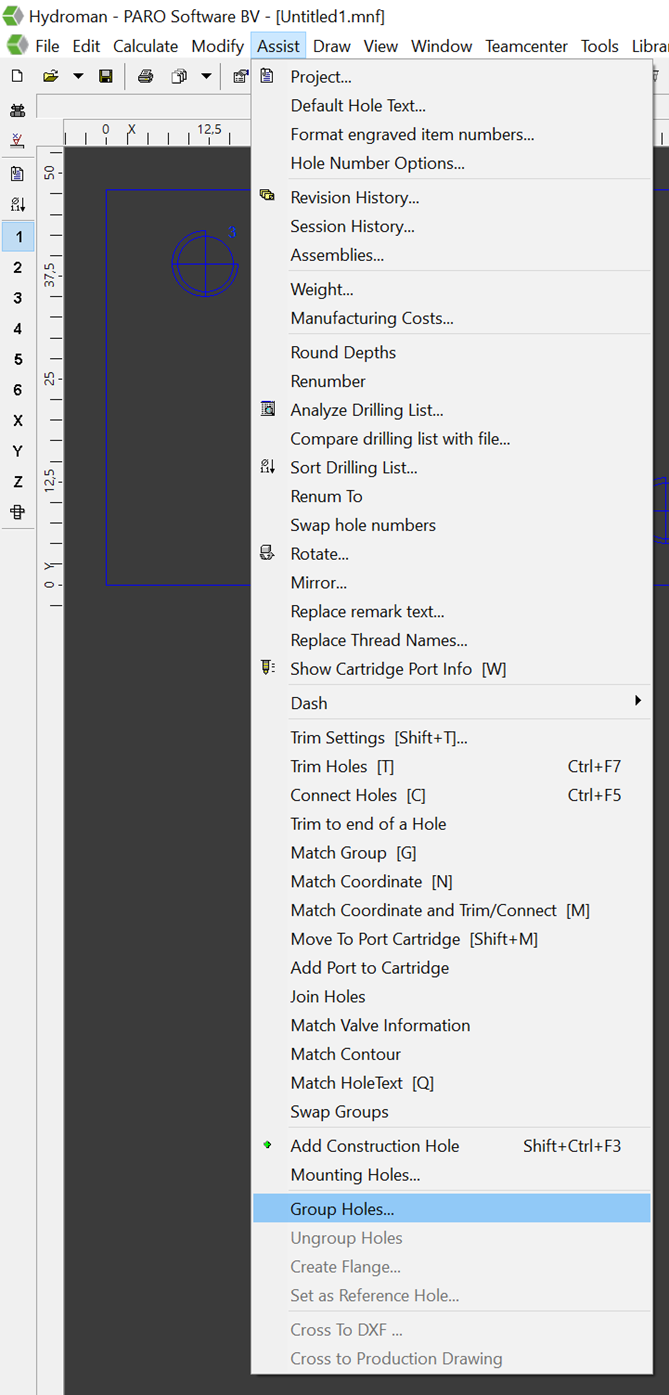Expand the dropdown arrow next to copy icon

(x=206, y=76)
